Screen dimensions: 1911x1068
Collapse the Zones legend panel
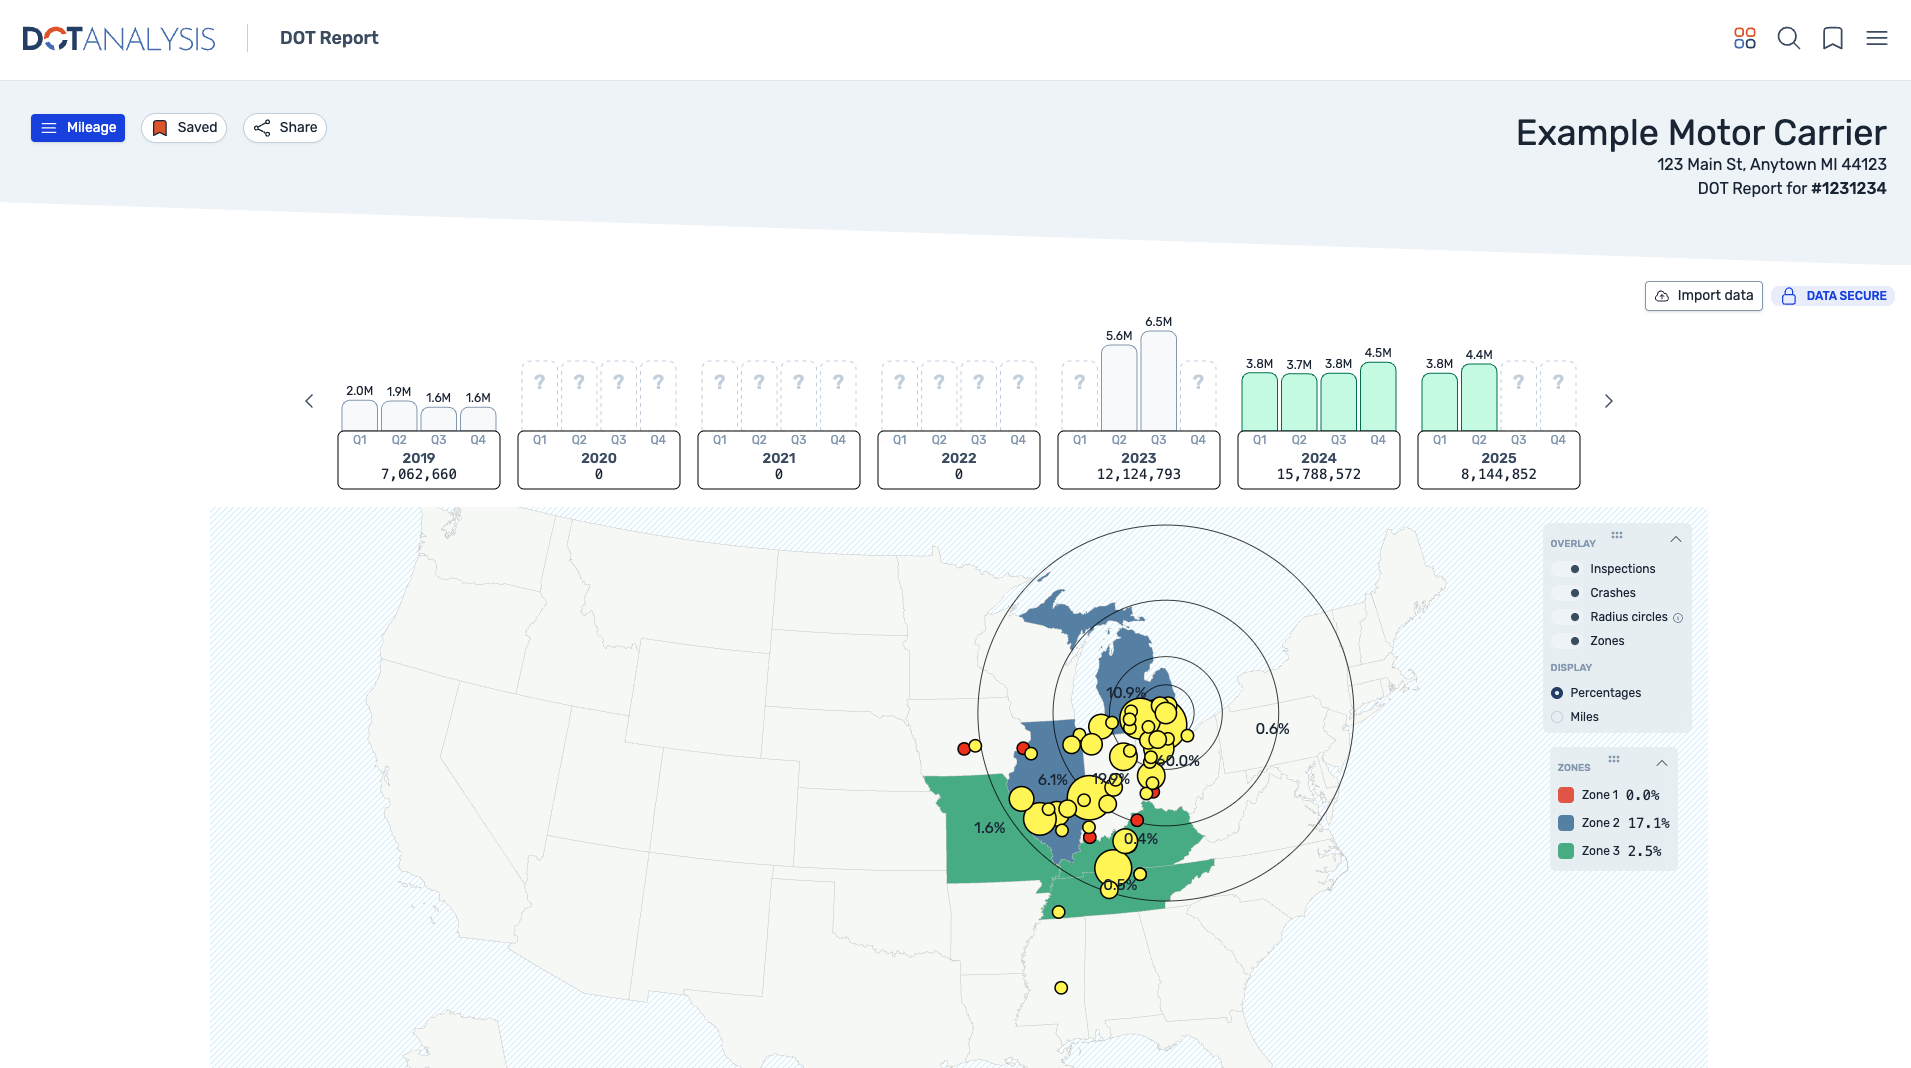pyautogui.click(x=1662, y=763)
